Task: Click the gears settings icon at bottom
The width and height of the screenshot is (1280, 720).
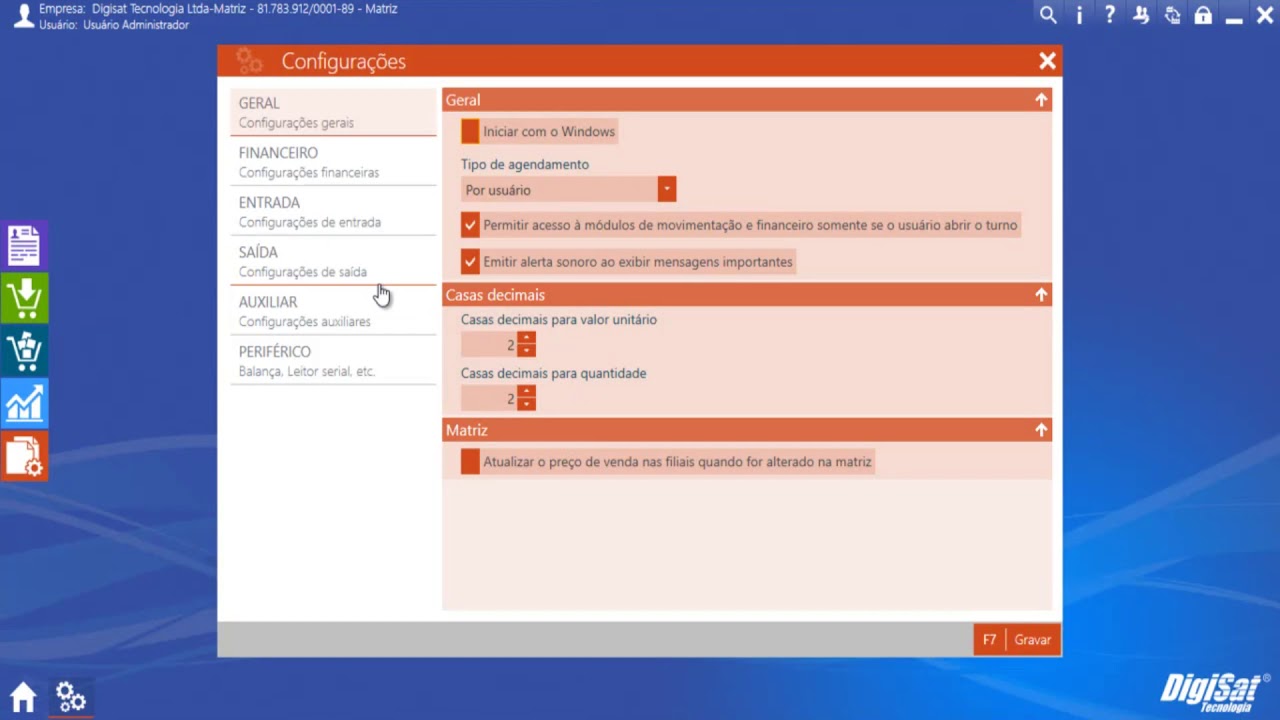Action: (70, 696)
